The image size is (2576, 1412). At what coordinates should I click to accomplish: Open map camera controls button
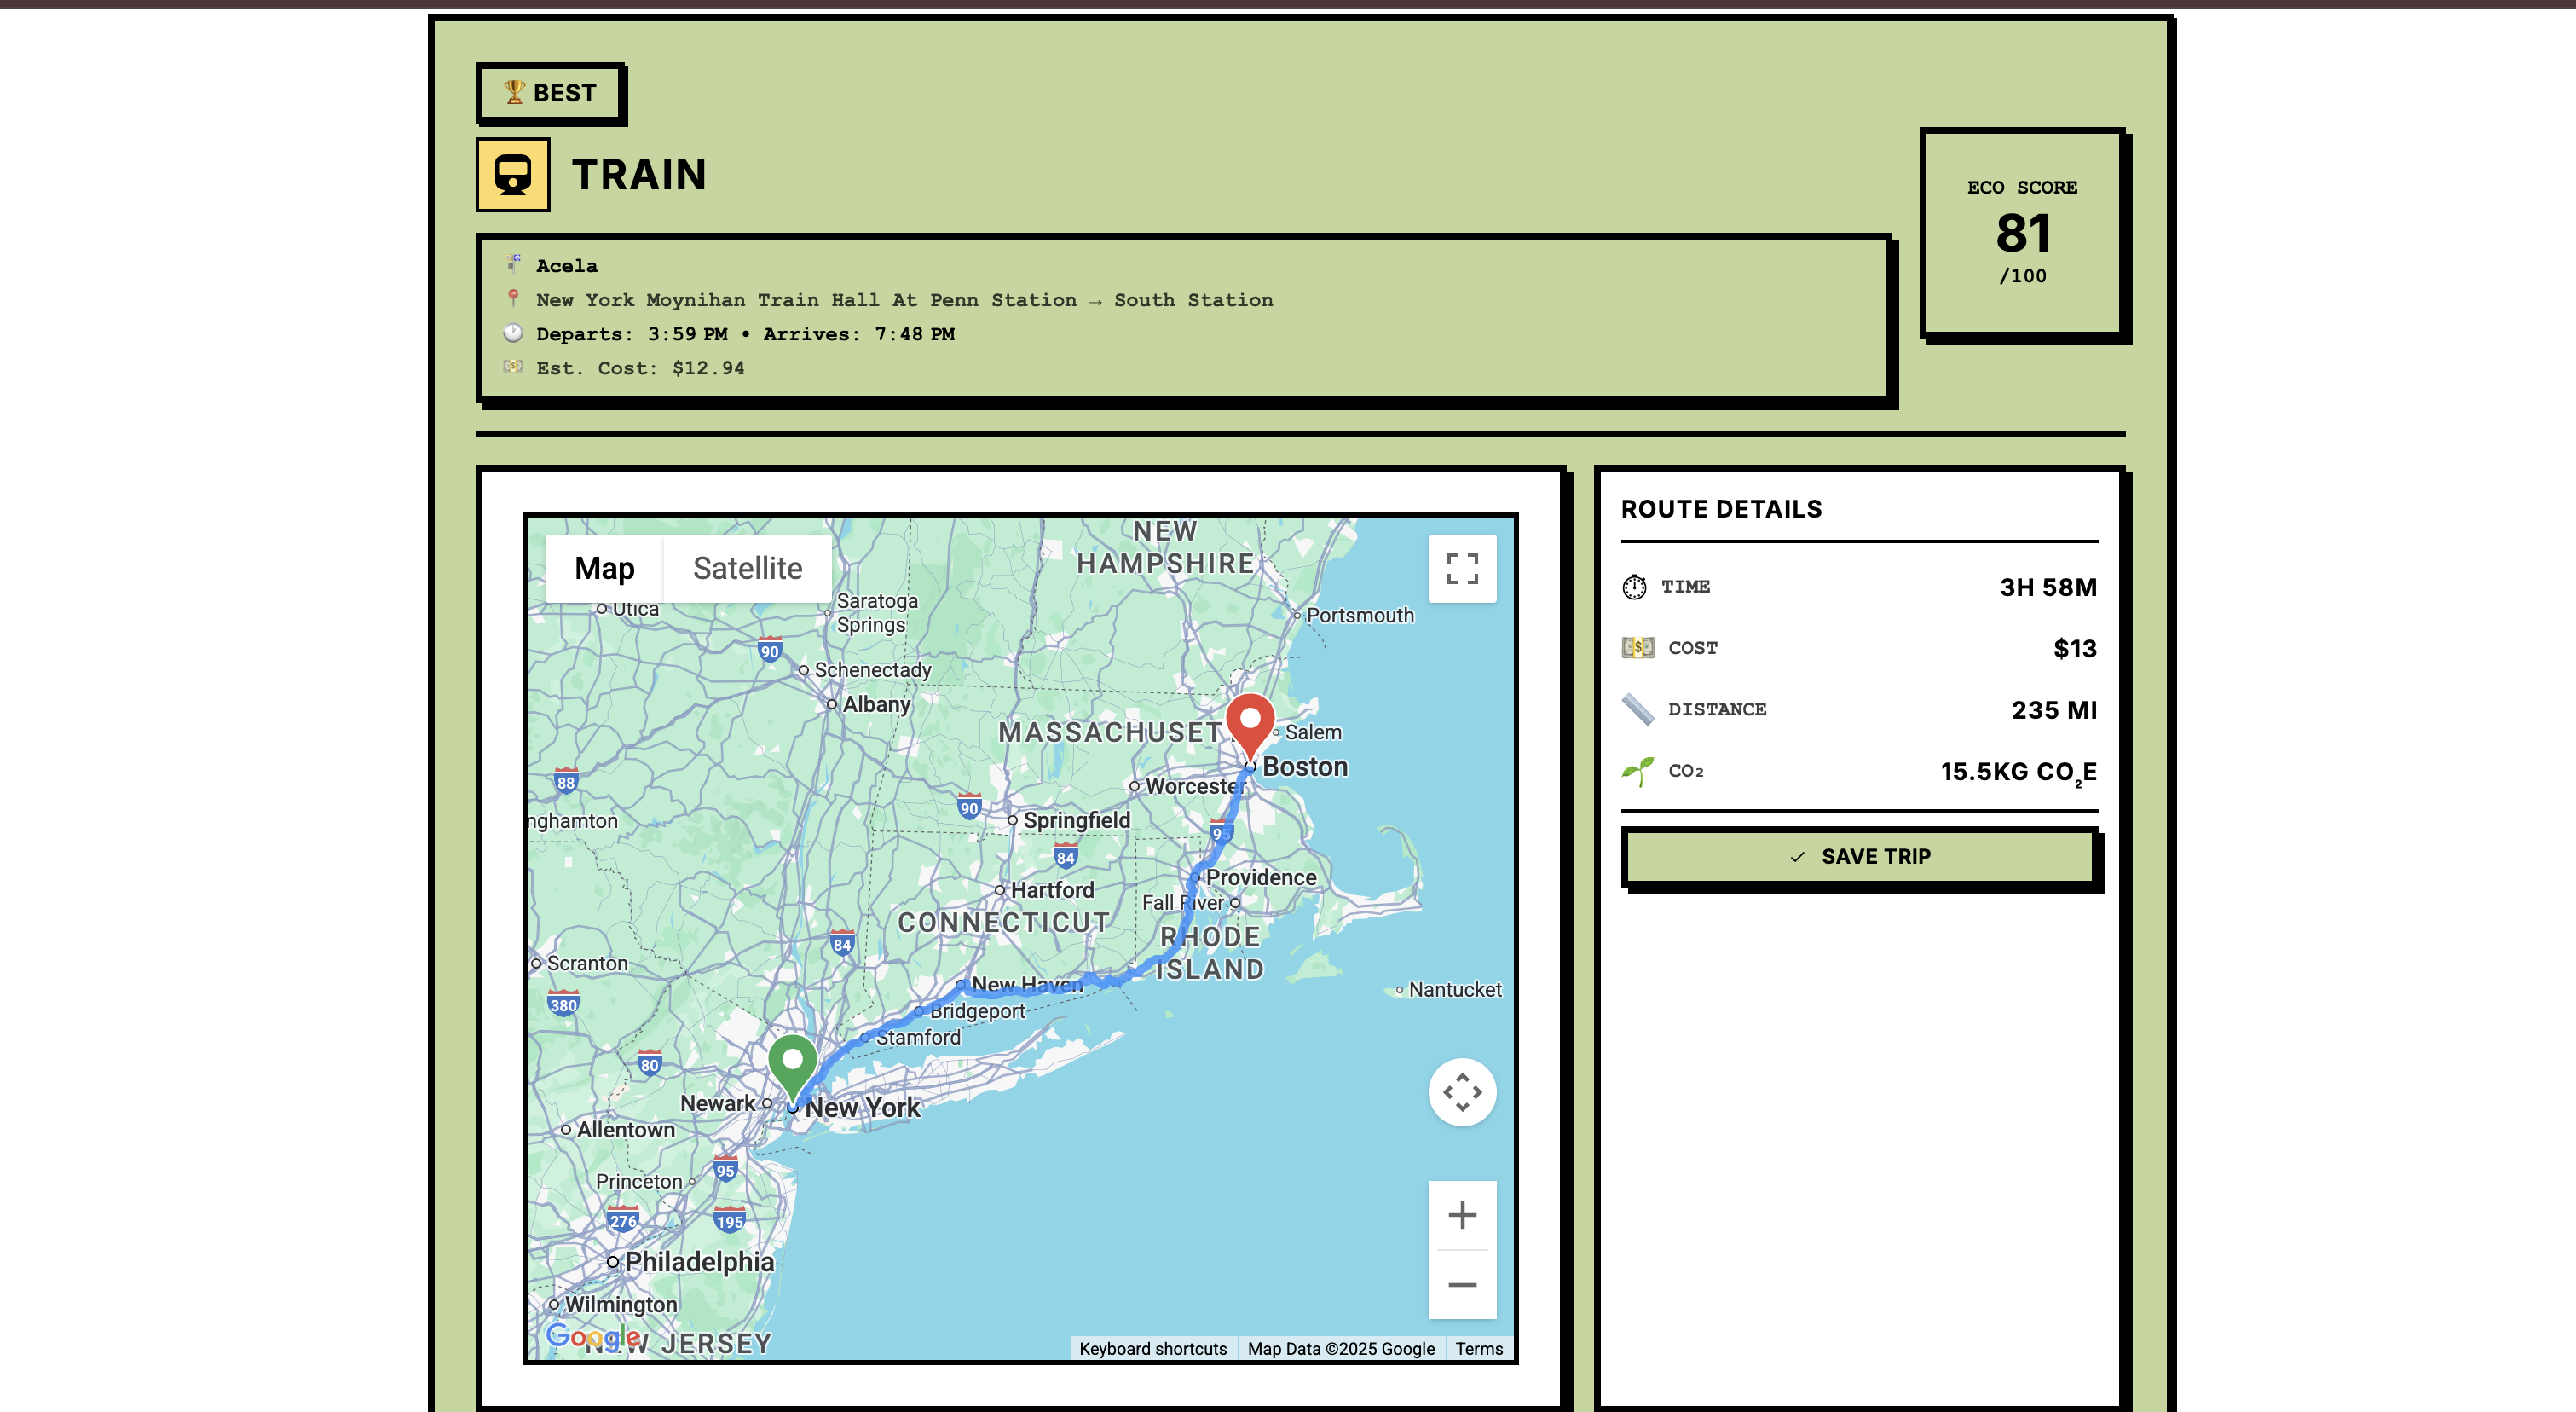[x=1461, y=1092]
